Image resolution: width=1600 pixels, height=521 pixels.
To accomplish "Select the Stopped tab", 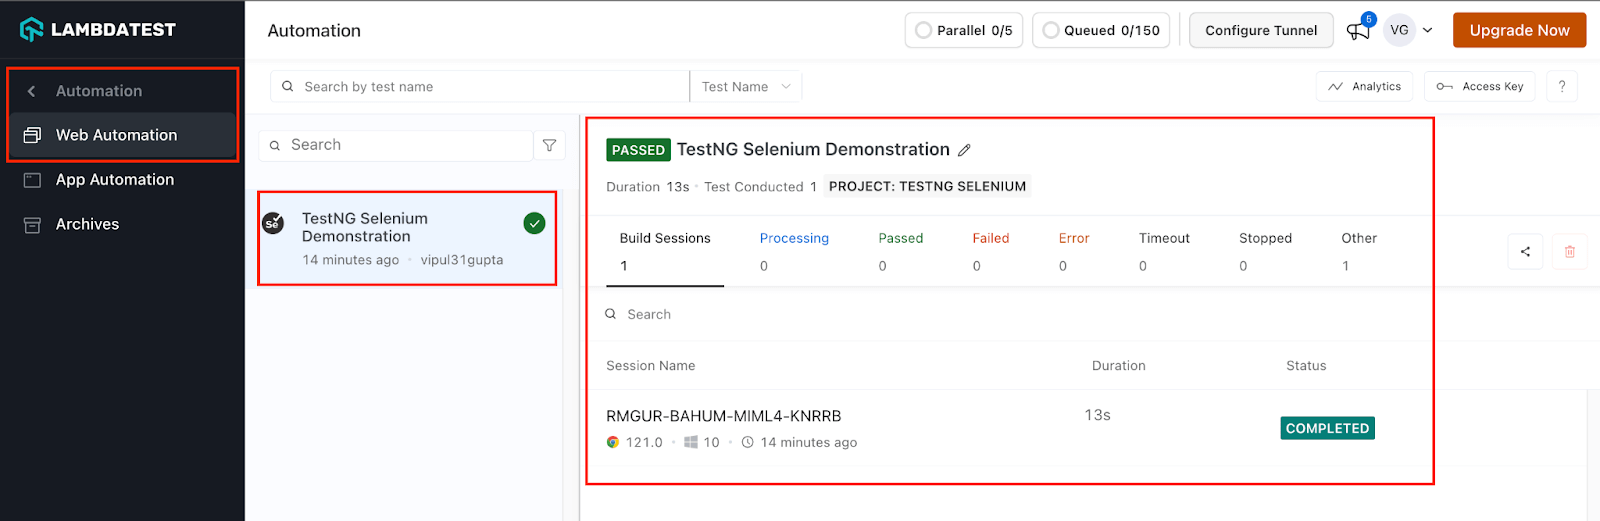I will tap(1265, 252).
